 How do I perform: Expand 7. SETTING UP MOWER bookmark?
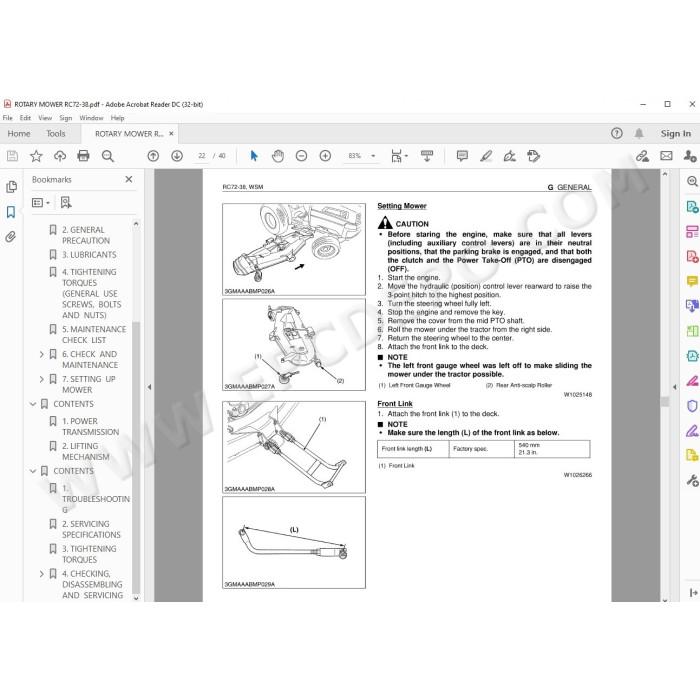coord(42,379)
